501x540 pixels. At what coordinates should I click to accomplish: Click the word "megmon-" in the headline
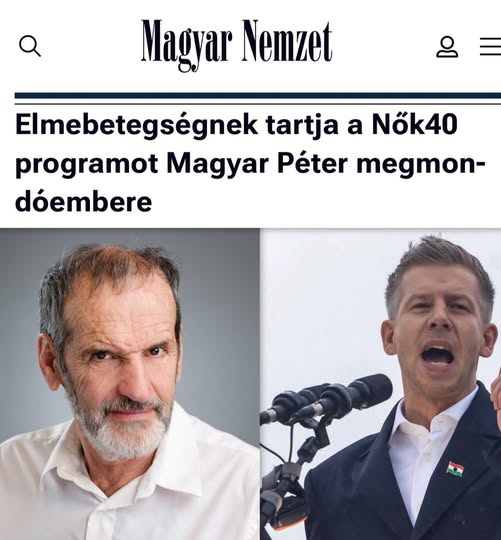[420, 165]
